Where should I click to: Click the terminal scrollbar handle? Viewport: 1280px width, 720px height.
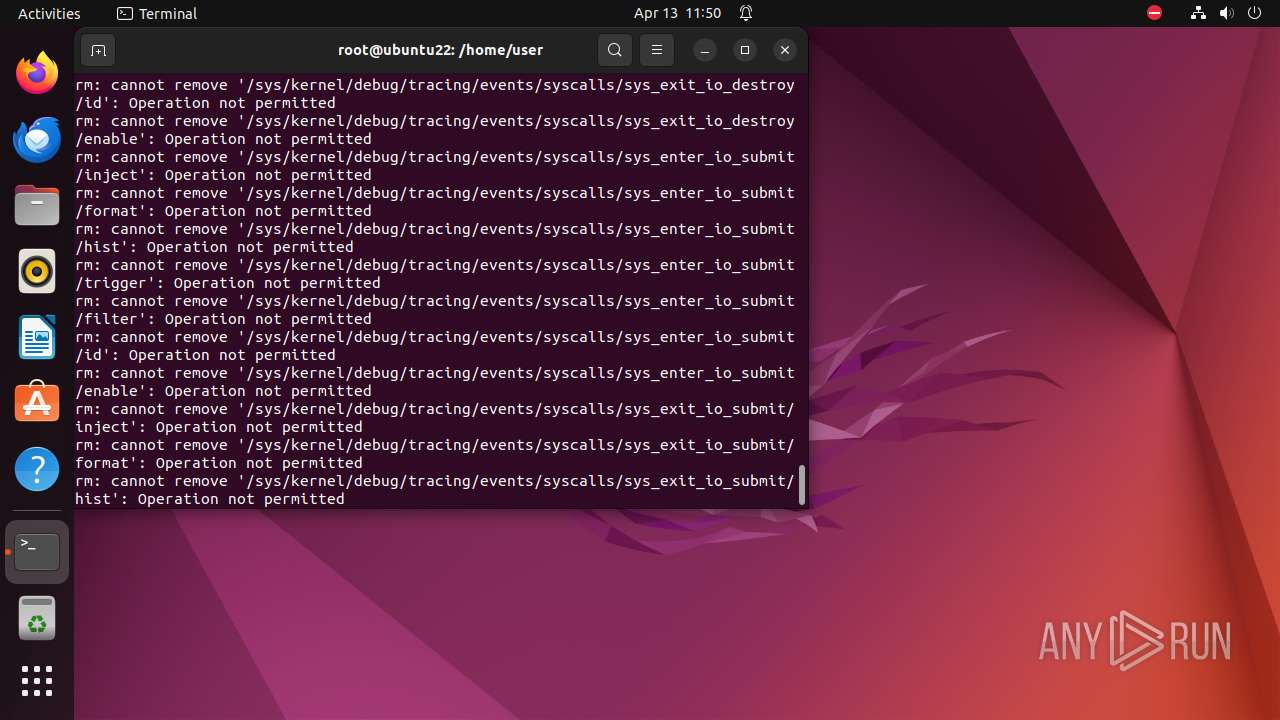pos(802,485)
